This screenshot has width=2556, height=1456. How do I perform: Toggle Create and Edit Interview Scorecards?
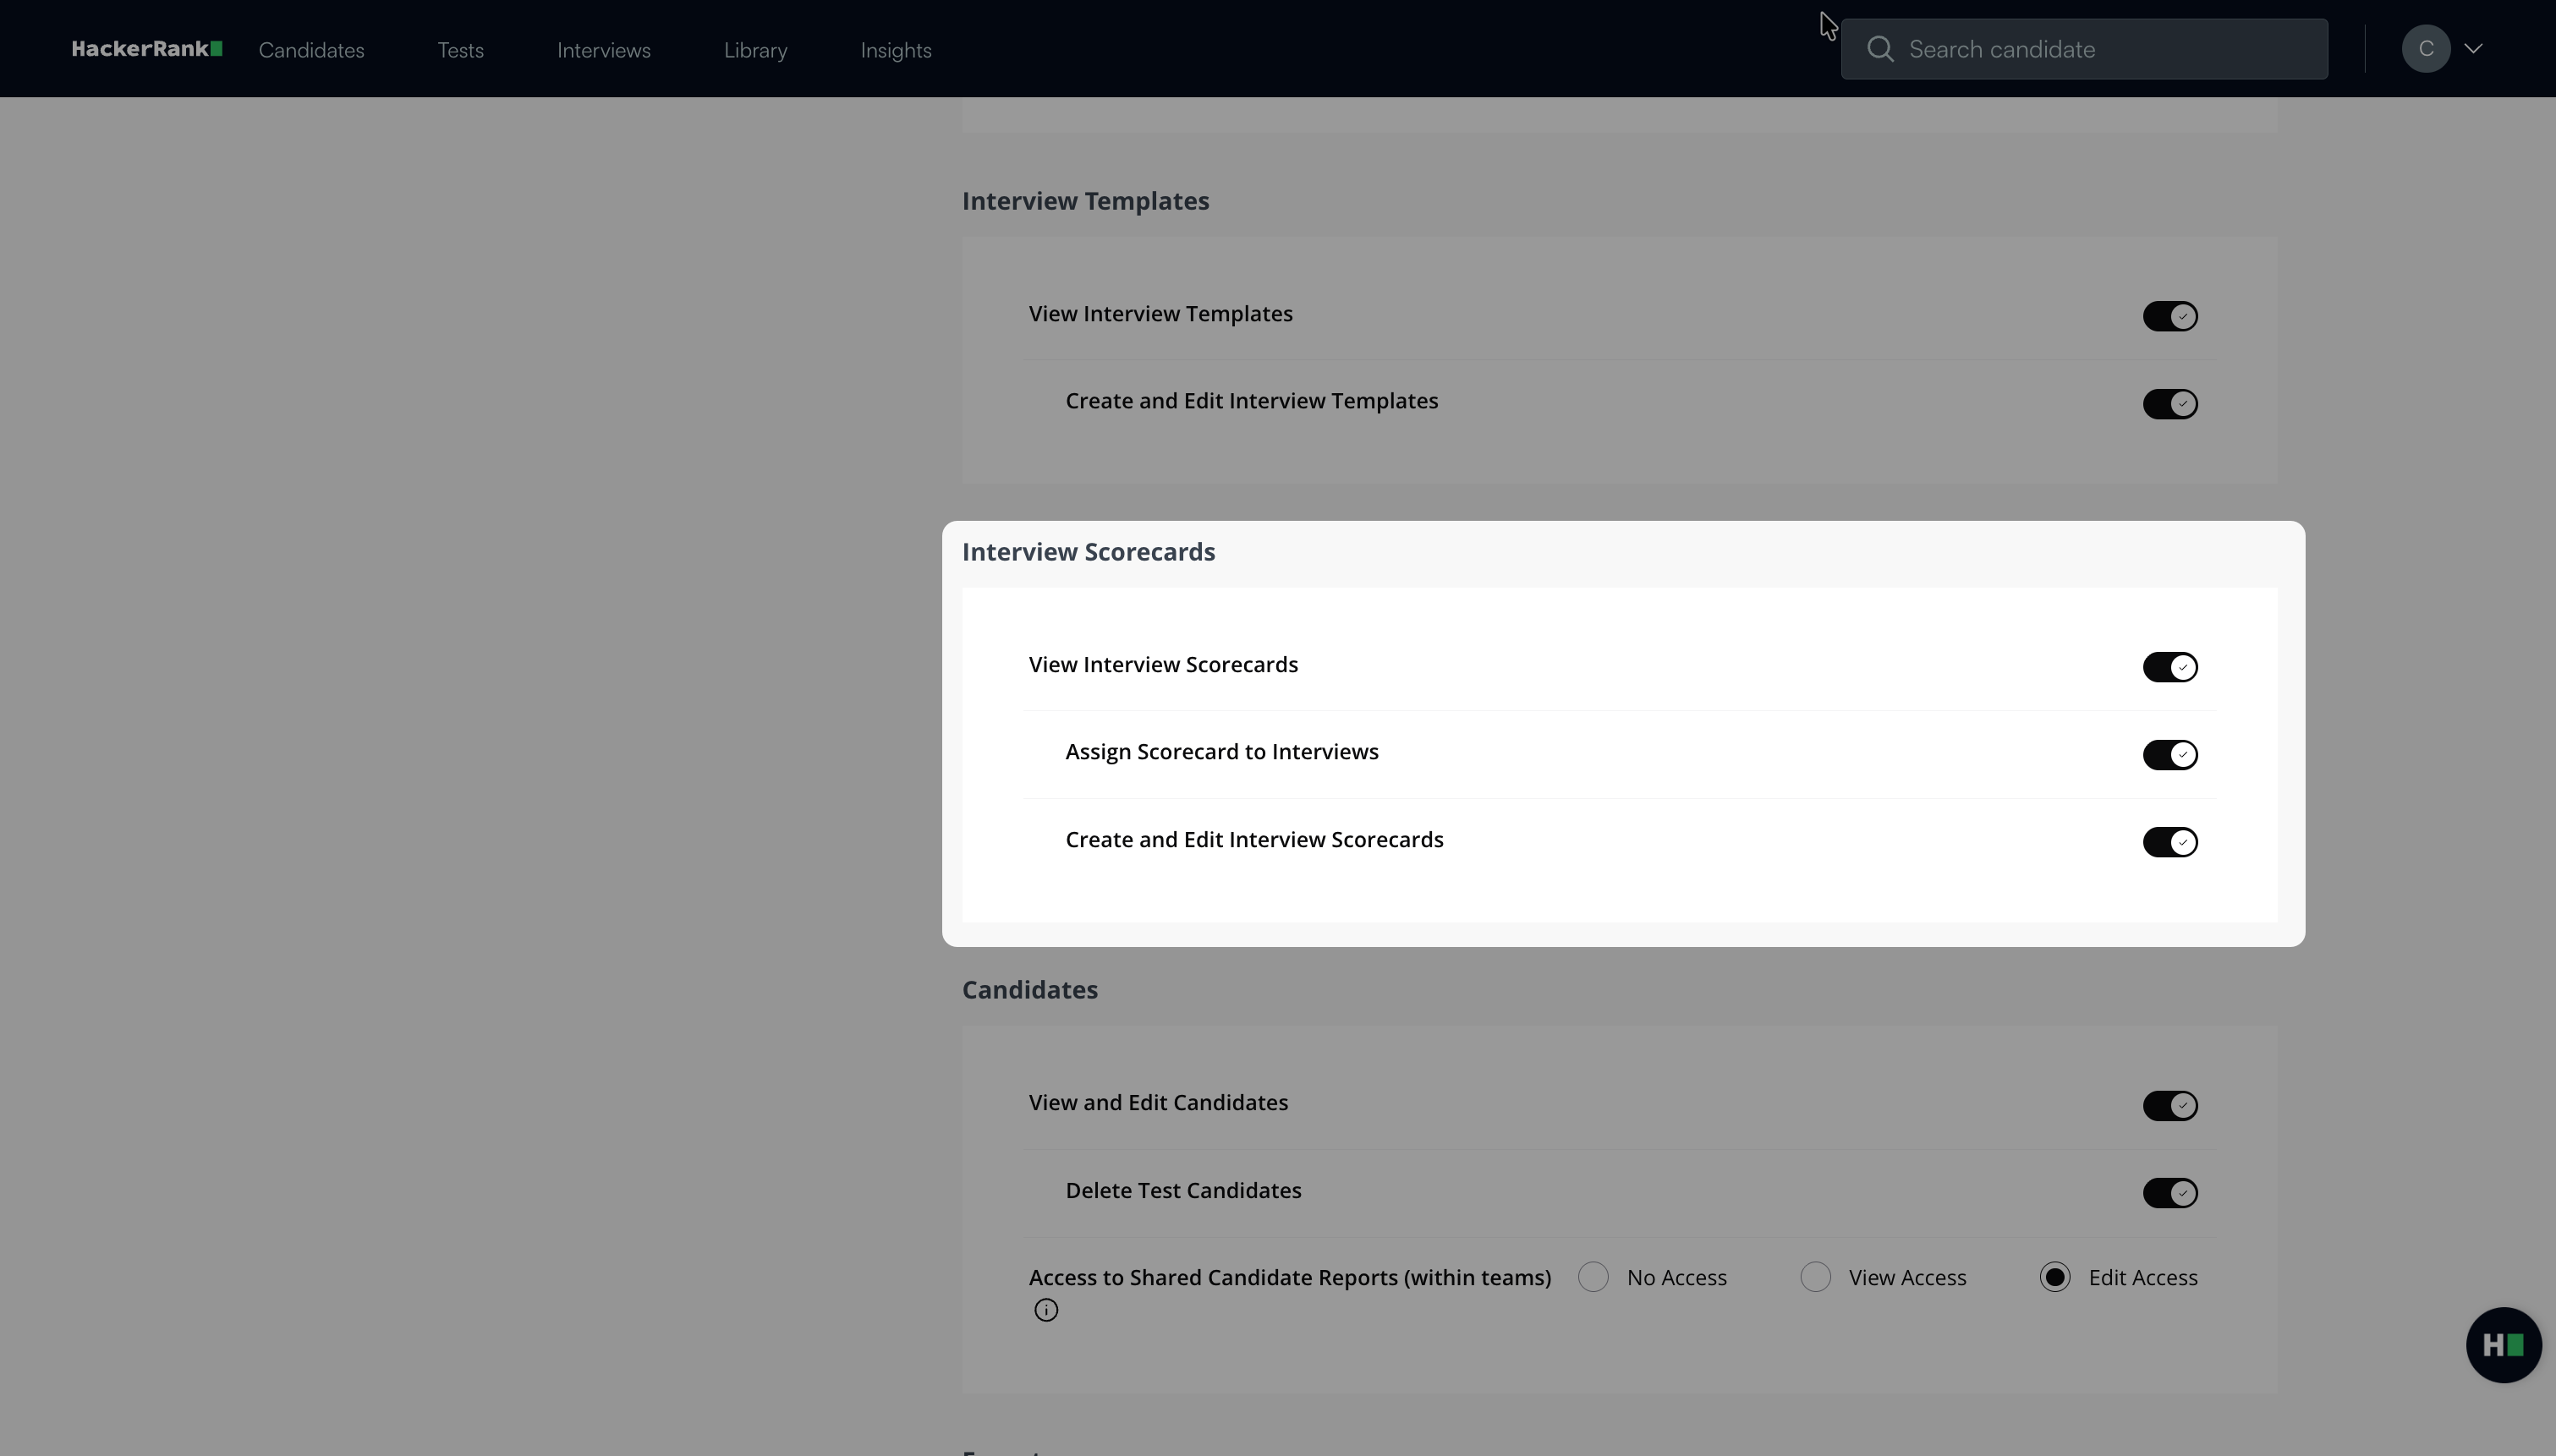[x=2169, y=842]
